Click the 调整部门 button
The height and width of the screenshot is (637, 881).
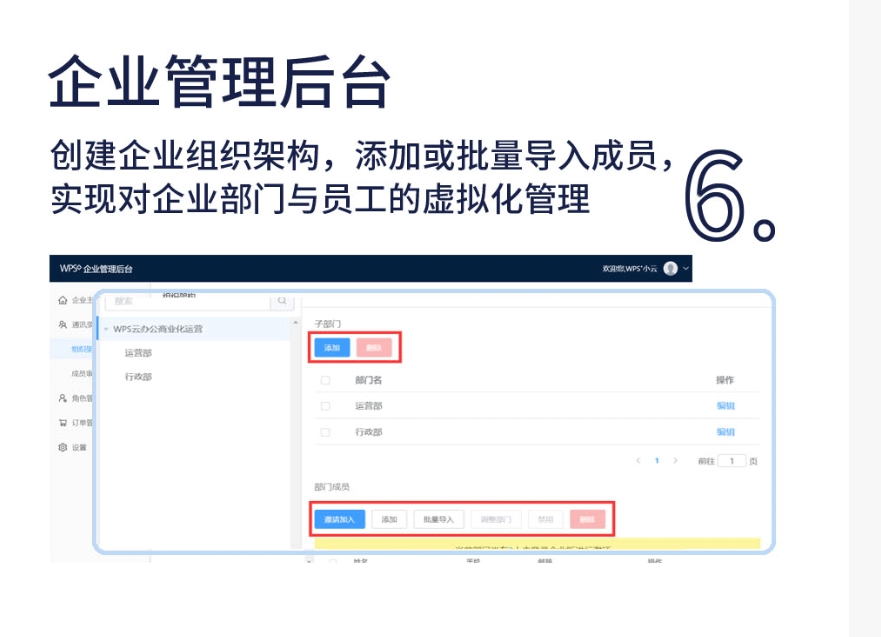point(496,519)
